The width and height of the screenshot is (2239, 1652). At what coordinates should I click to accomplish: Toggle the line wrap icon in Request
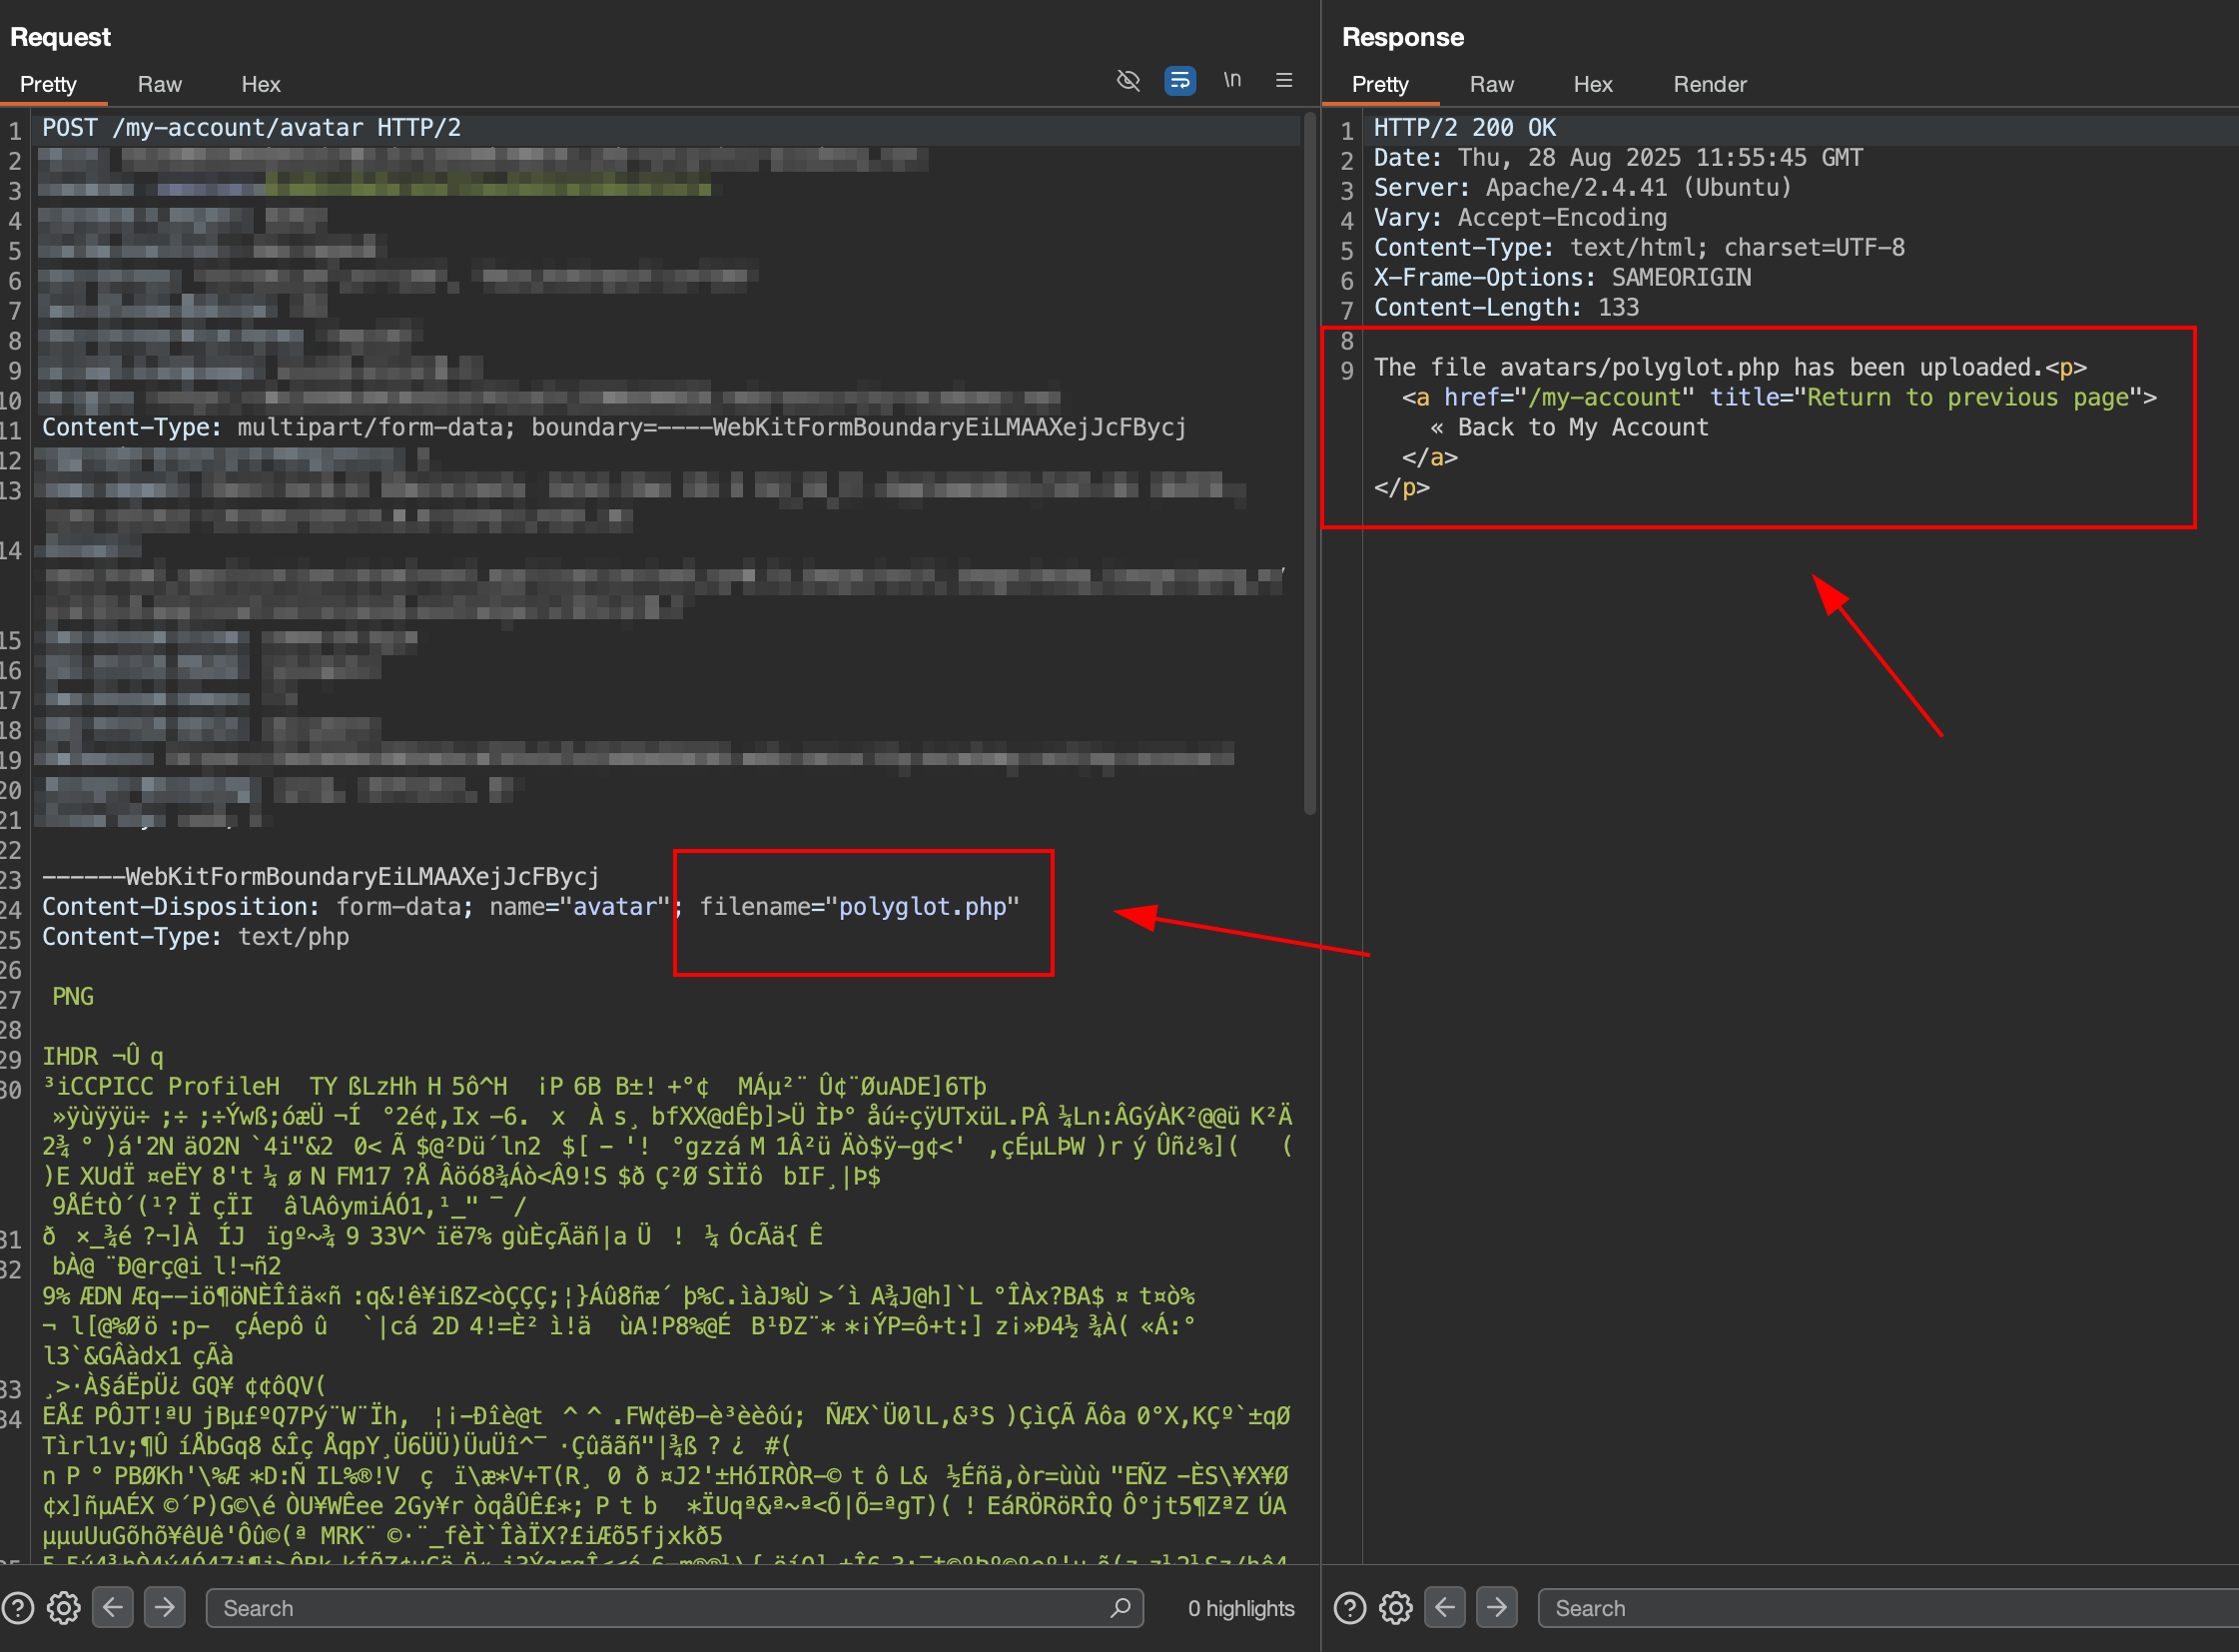pos(1180,80)
